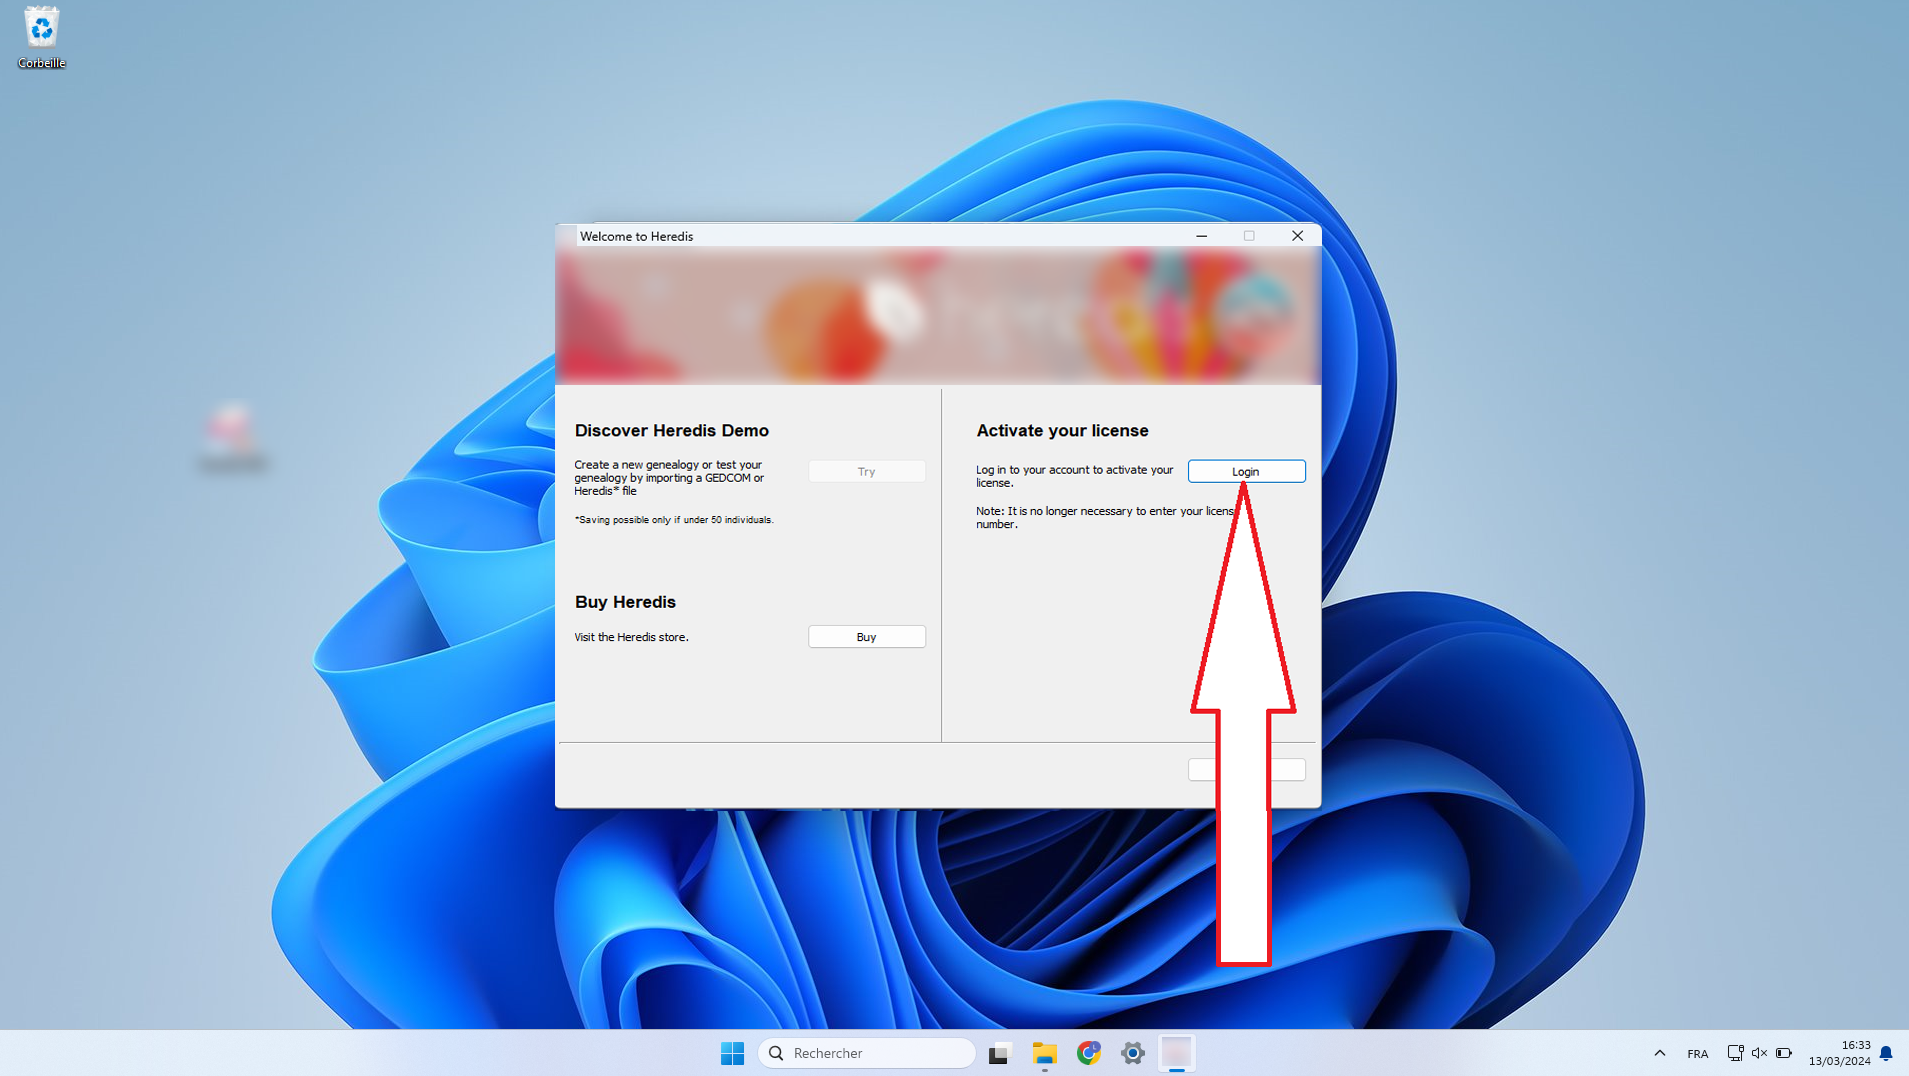
Task: Select the running Heredis app taskbar icon
Action: click(x=1177, y=1053)
